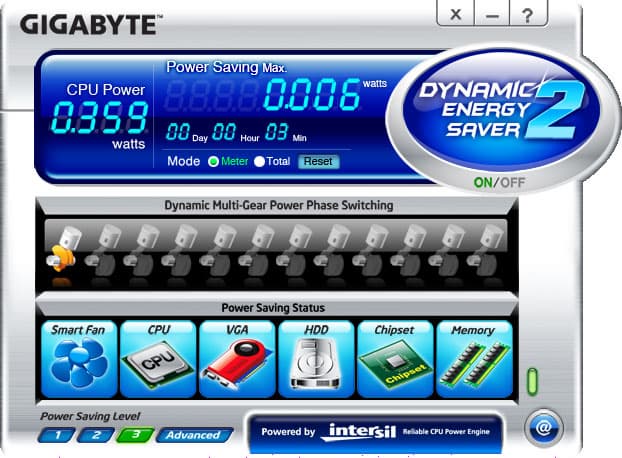The image size is (622, 458).
Task: Click the Memory power saving icon
Action: tap(474, 359)
